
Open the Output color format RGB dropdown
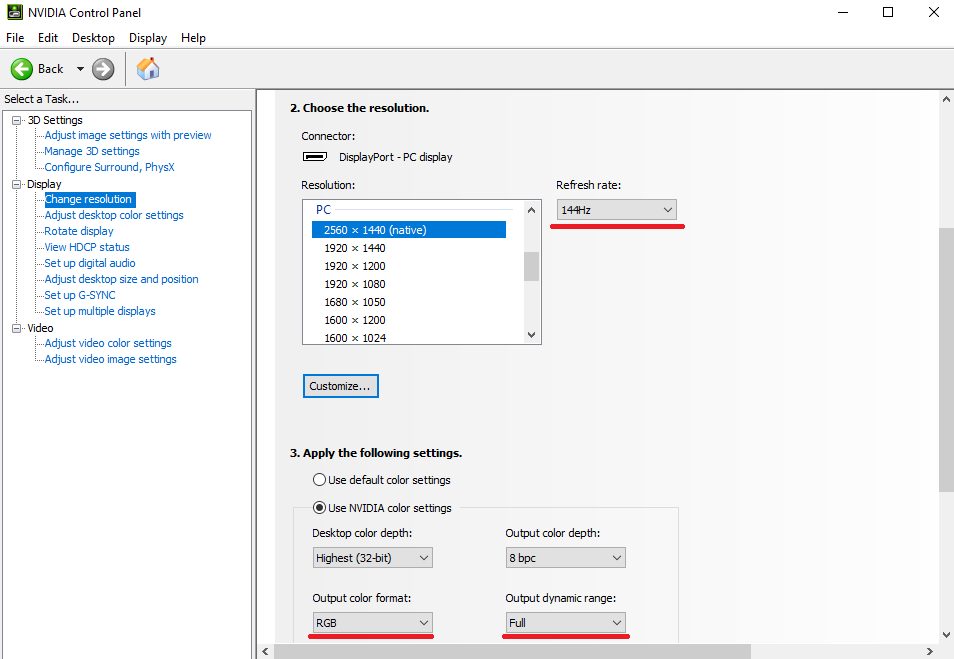[372, 622]
